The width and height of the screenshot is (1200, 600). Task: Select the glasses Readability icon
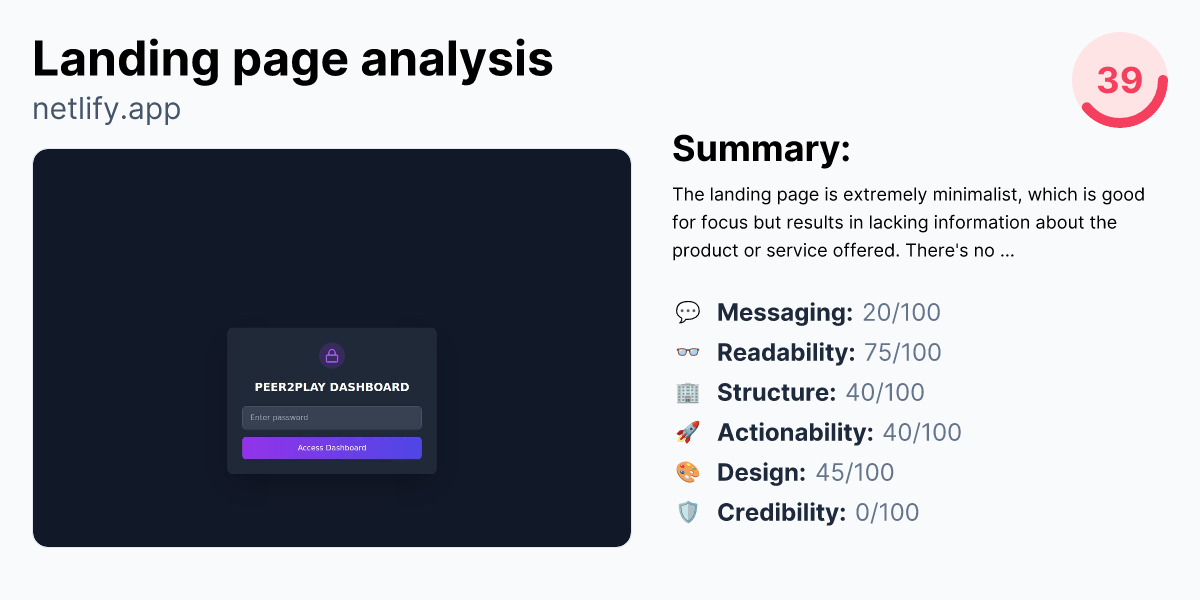click(688, 352)
